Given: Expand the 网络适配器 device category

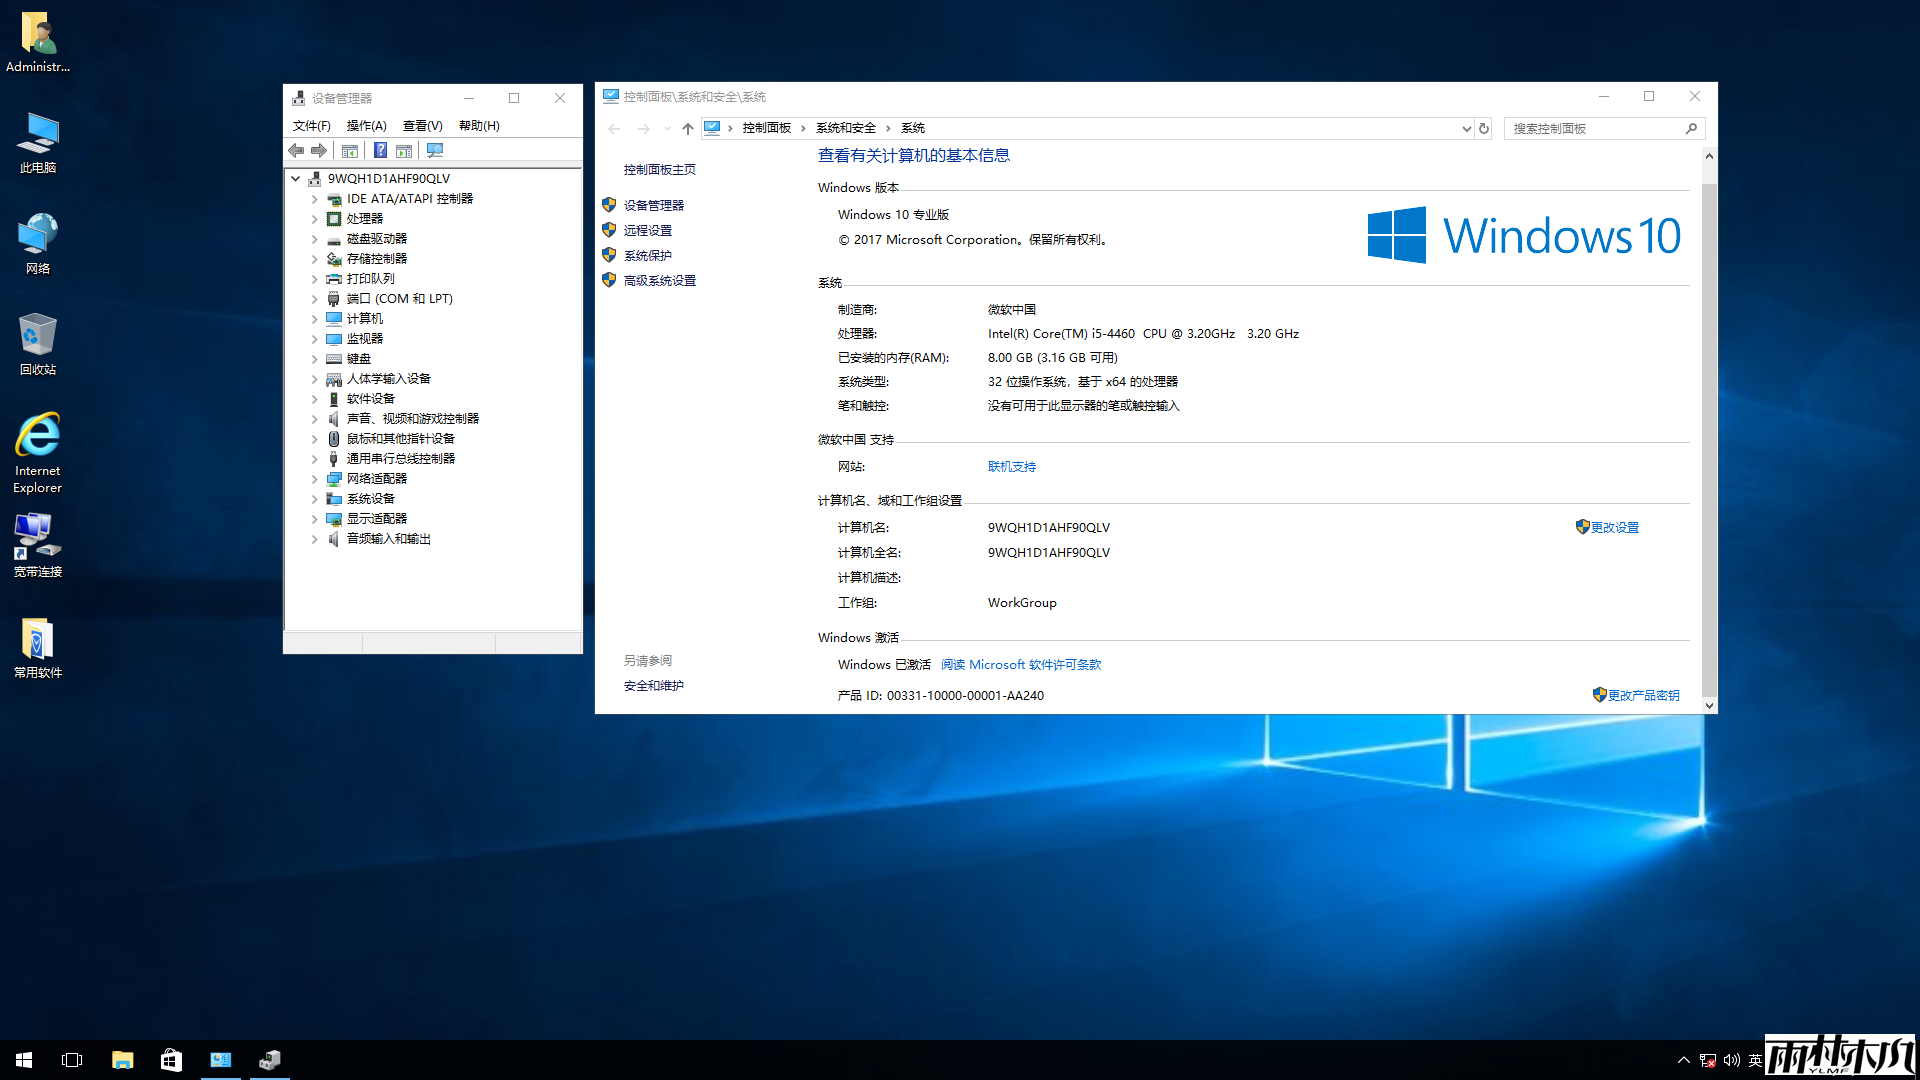Looking at the screenshot, I should point(314,478).
